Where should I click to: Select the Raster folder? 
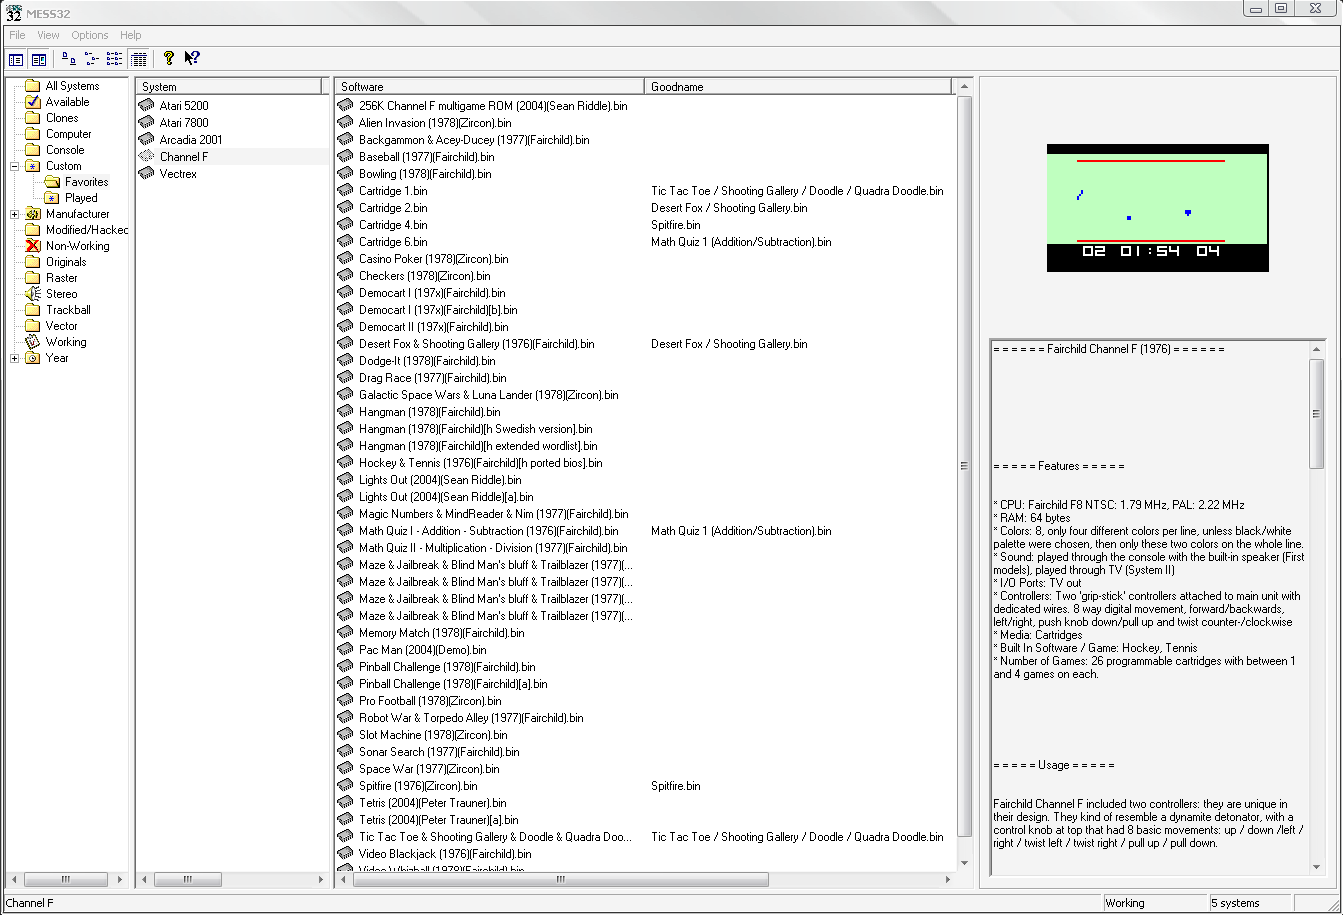pos(61,278)
